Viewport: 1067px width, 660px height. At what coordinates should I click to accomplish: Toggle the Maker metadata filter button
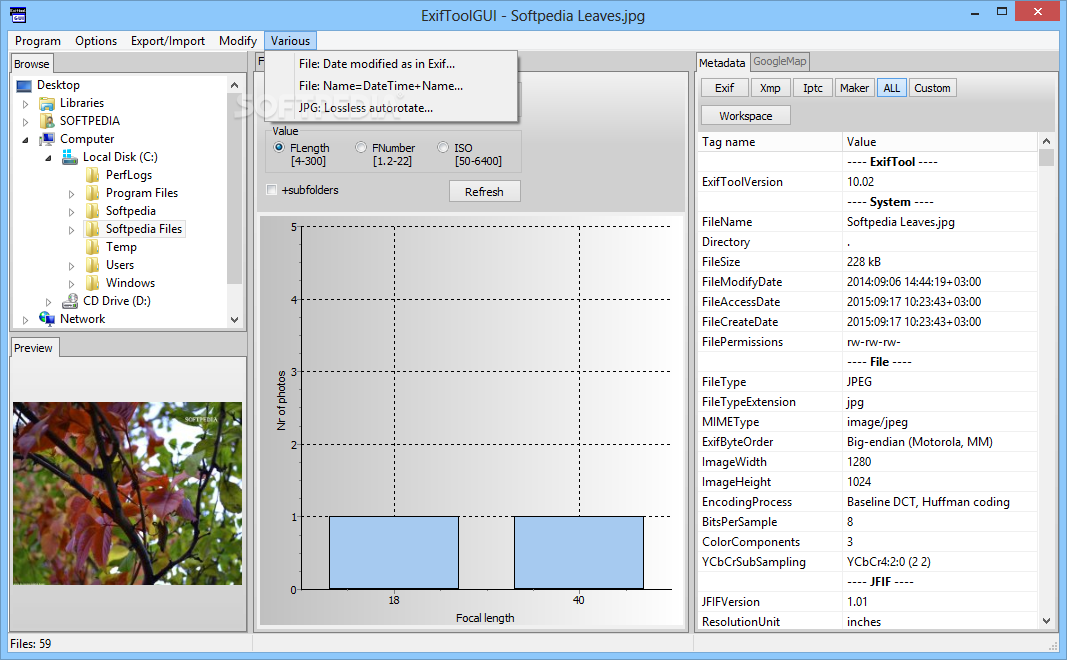click(854, 88)
